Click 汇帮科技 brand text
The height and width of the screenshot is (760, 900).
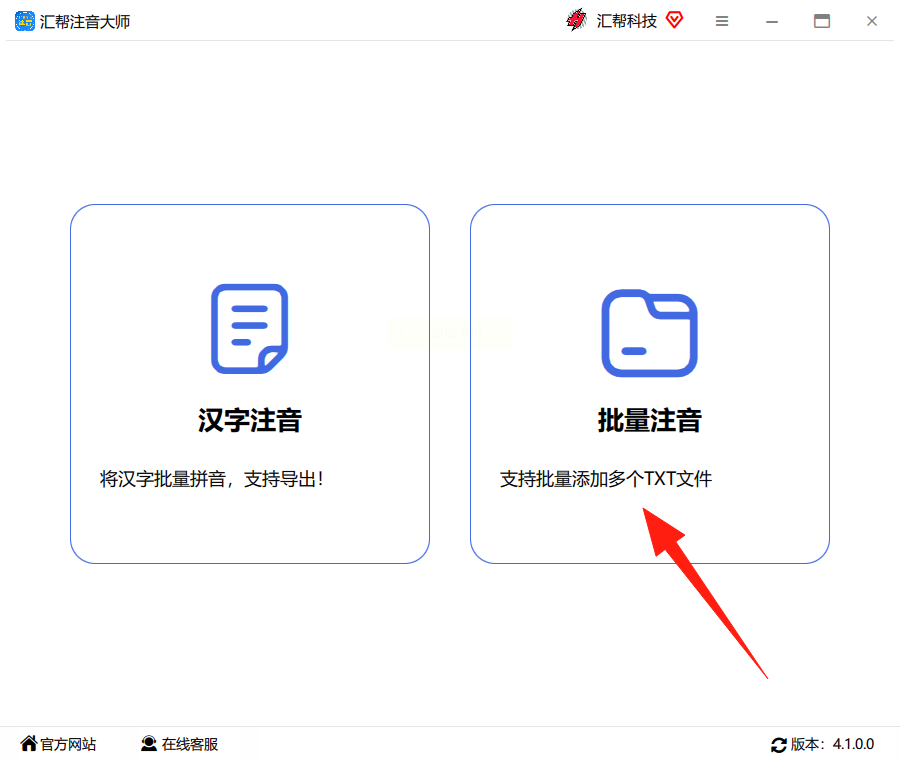627,21
